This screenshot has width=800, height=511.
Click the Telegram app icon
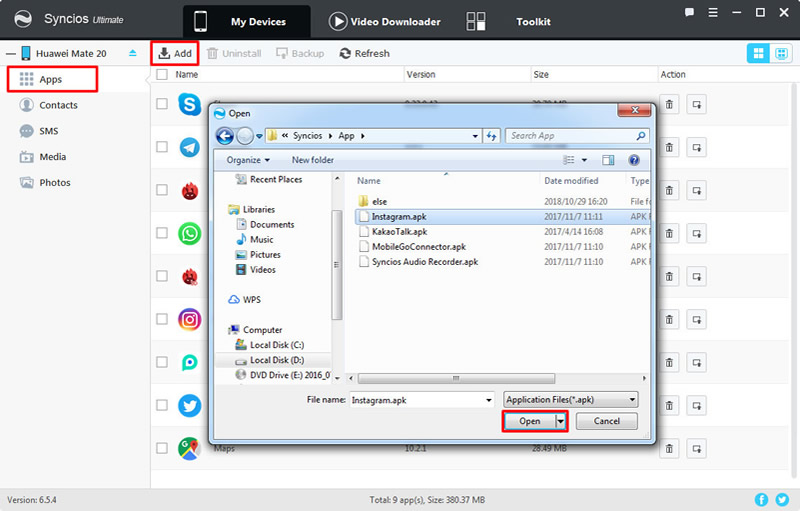(189, 147)
